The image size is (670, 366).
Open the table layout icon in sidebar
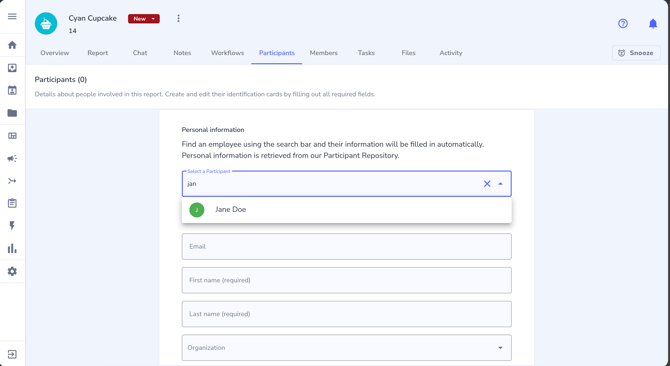tap(12, 136)
